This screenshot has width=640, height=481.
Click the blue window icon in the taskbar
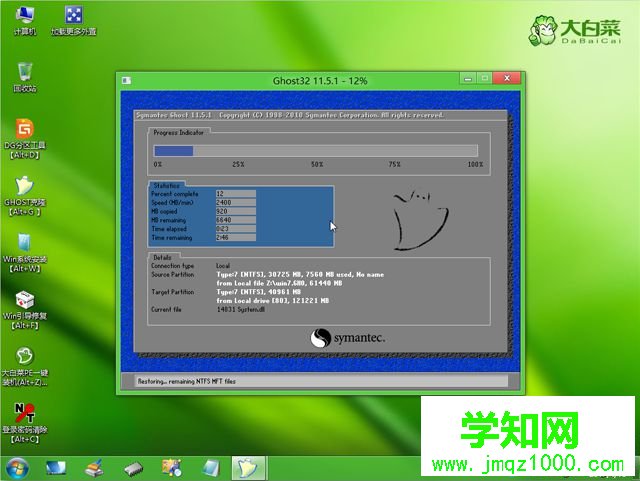tap(211, 468)
